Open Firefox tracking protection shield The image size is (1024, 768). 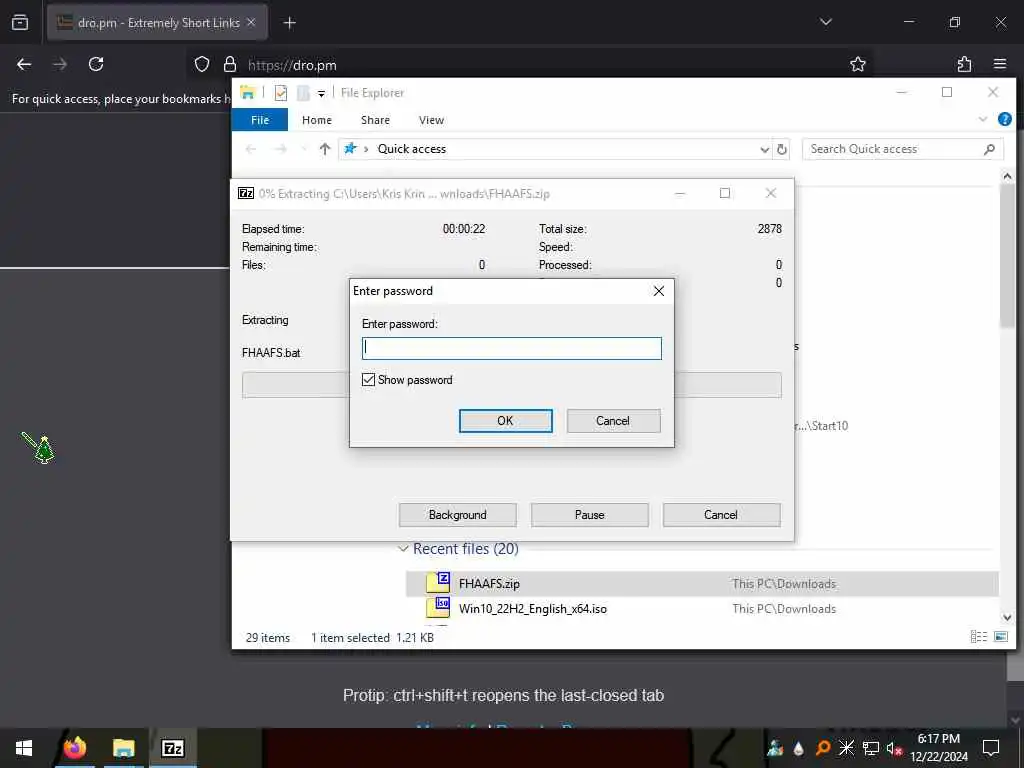click(x=202, y=64)
